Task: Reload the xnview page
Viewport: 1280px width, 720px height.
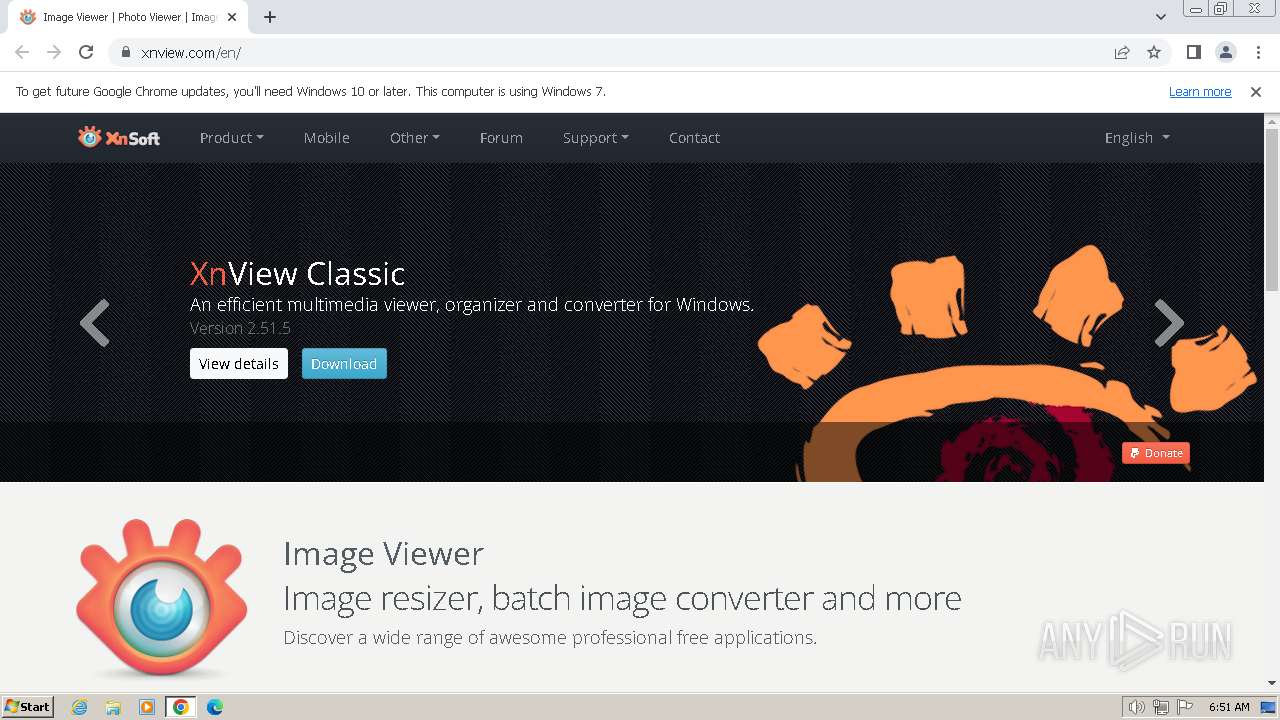Action: (x=86, y=52)
